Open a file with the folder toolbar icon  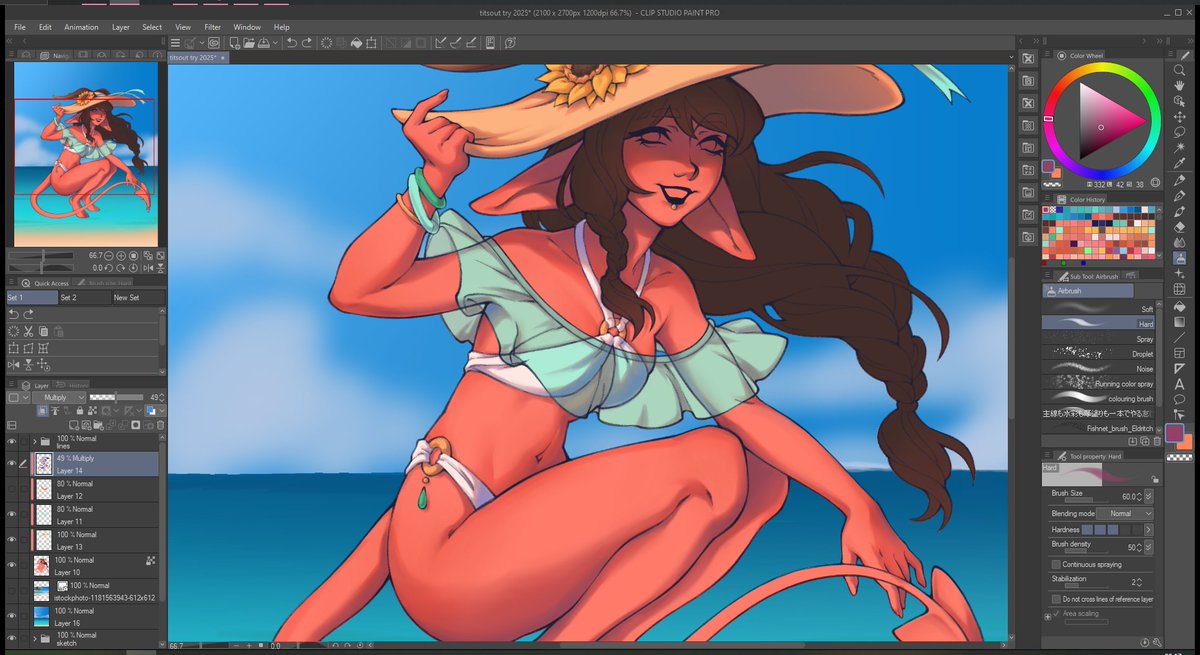coord(248,43)
